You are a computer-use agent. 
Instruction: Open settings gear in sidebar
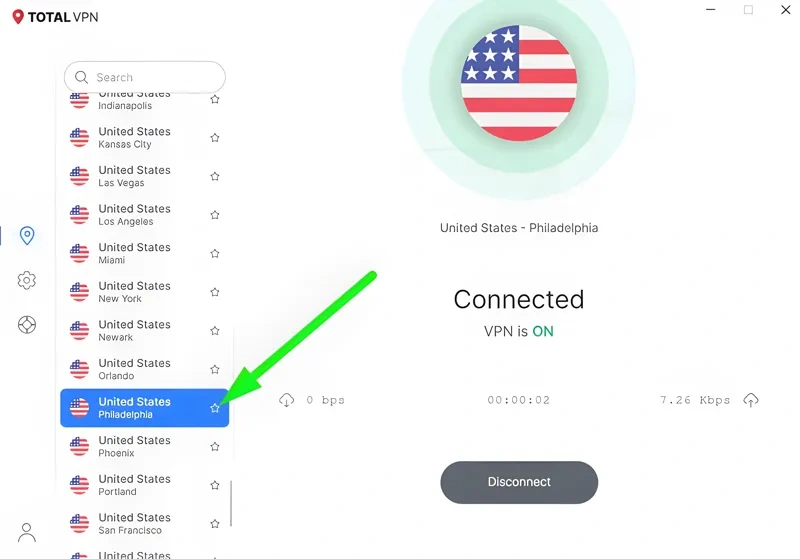(27, 280)
